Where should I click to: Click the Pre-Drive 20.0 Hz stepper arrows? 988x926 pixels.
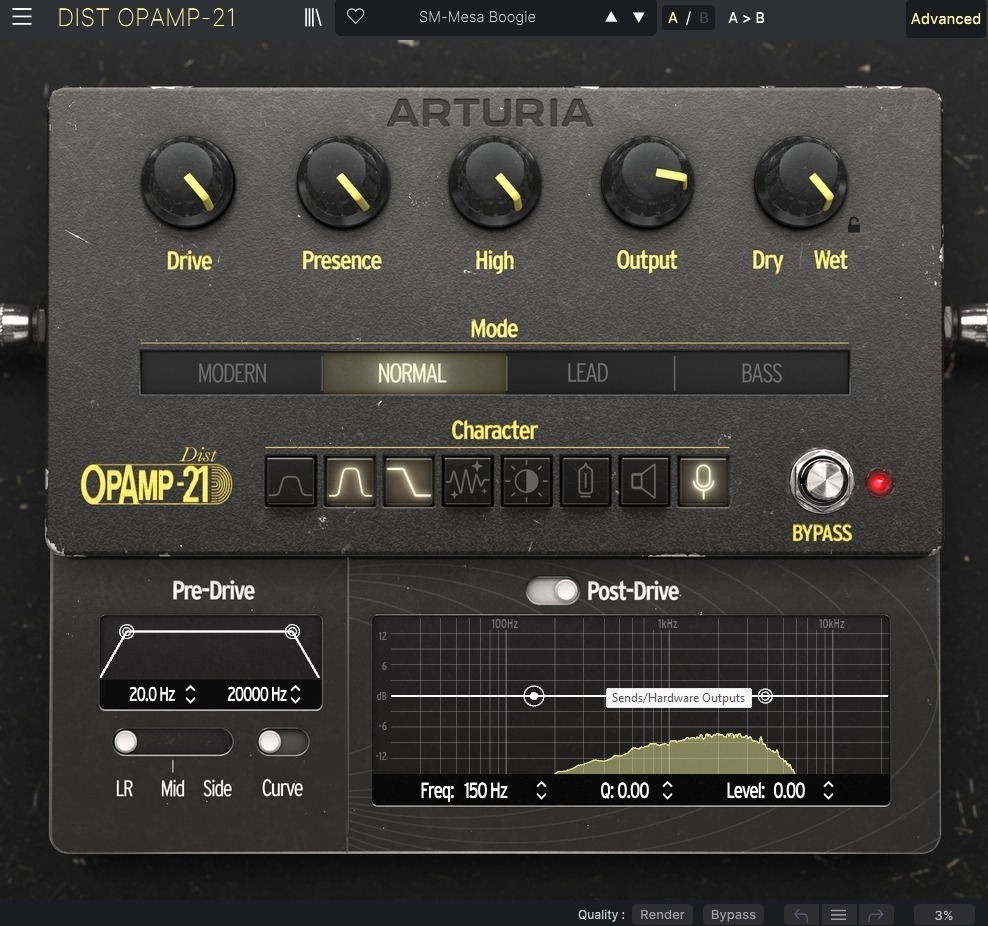pos(190,694)
